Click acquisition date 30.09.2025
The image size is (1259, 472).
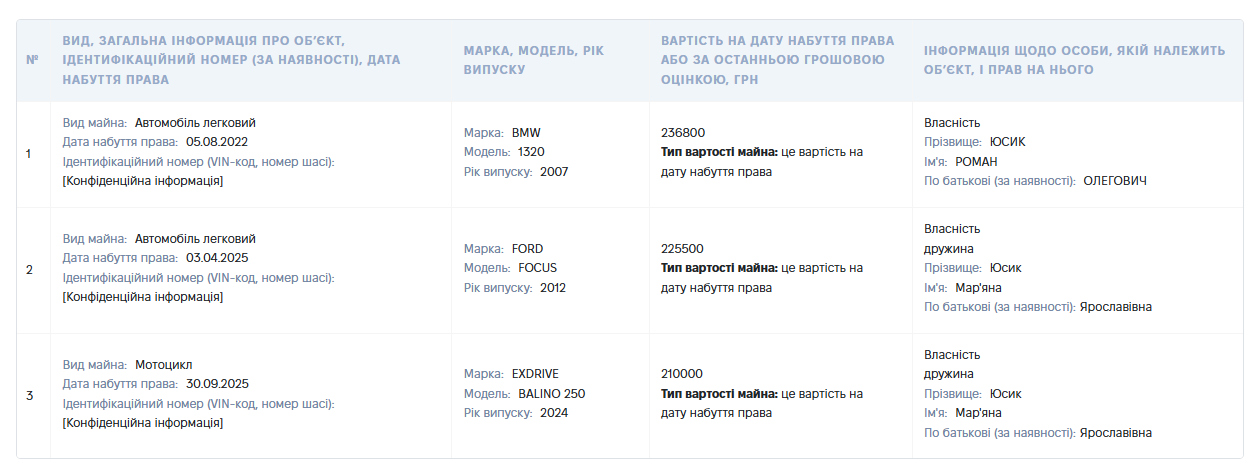point(217,384)
